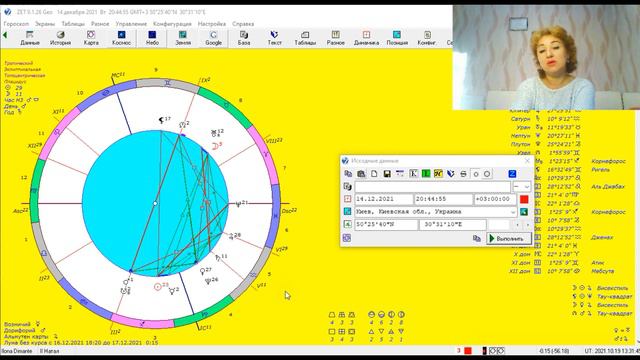Click the calendar icon beside date field
This screenshot has width=640, height=360.
(347, 199)
